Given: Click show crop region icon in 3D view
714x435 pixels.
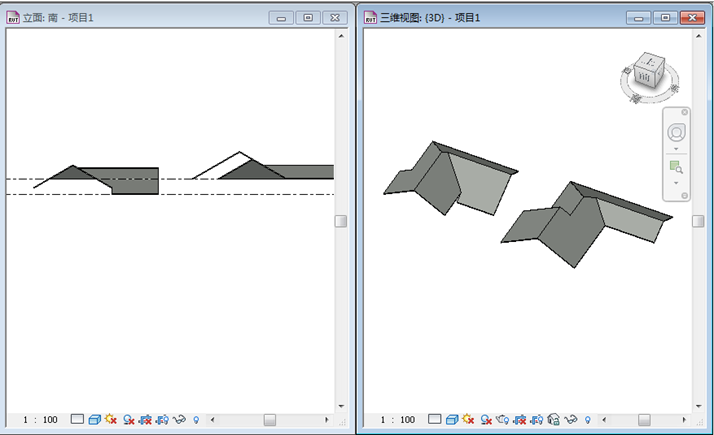Looking at the screenshot, I should pyautogui.click(x=536, y=420).
